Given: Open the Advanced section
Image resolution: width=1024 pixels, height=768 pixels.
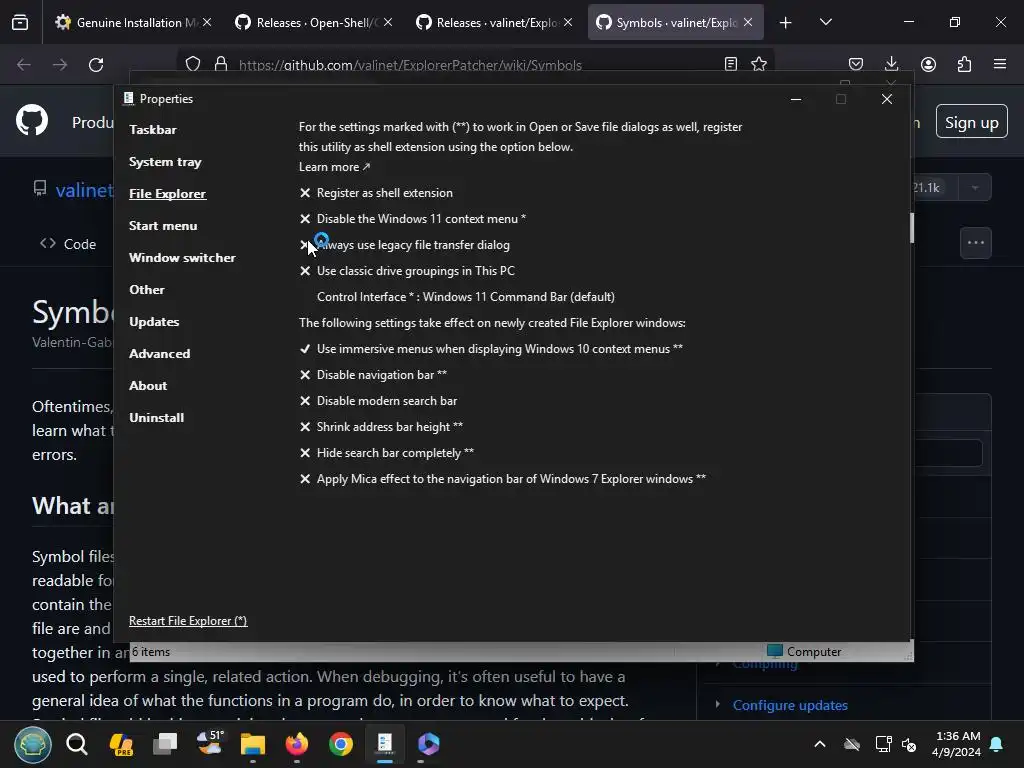Looking at the screenshot, I should 159,353.
